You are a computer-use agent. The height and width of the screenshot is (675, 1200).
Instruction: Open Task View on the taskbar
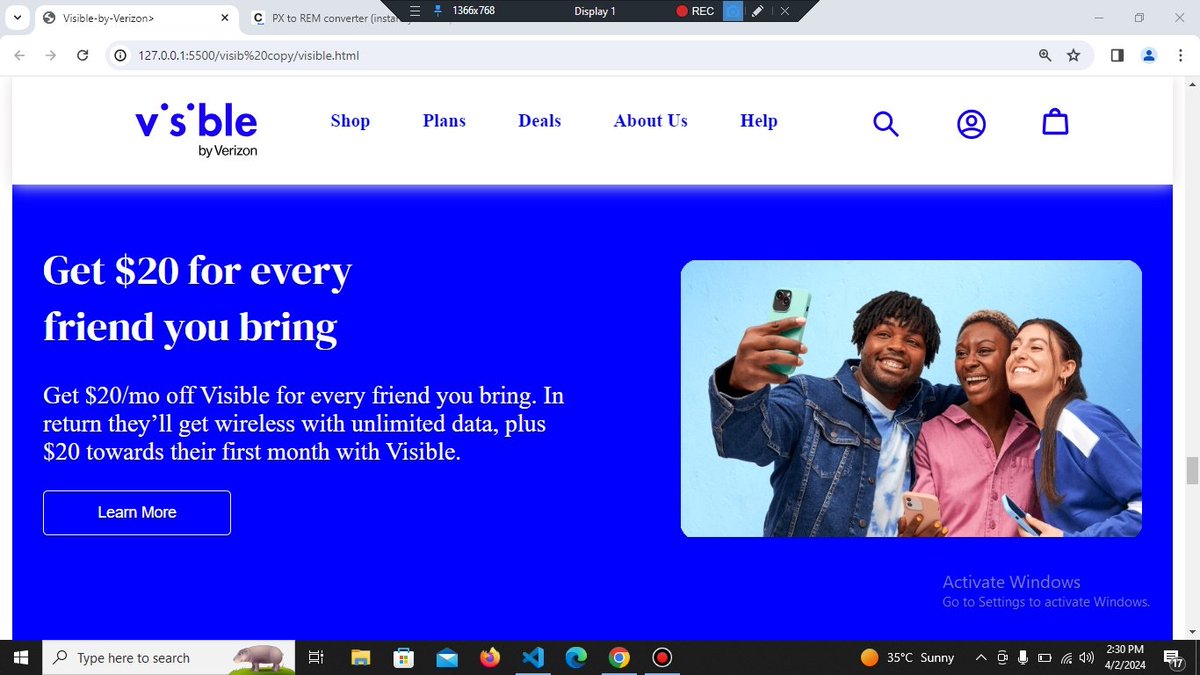(x=315, y=657)
